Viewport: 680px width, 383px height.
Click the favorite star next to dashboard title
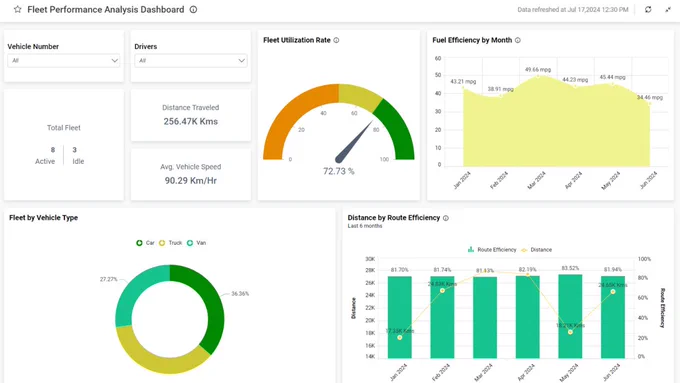(x=17, y=9)
